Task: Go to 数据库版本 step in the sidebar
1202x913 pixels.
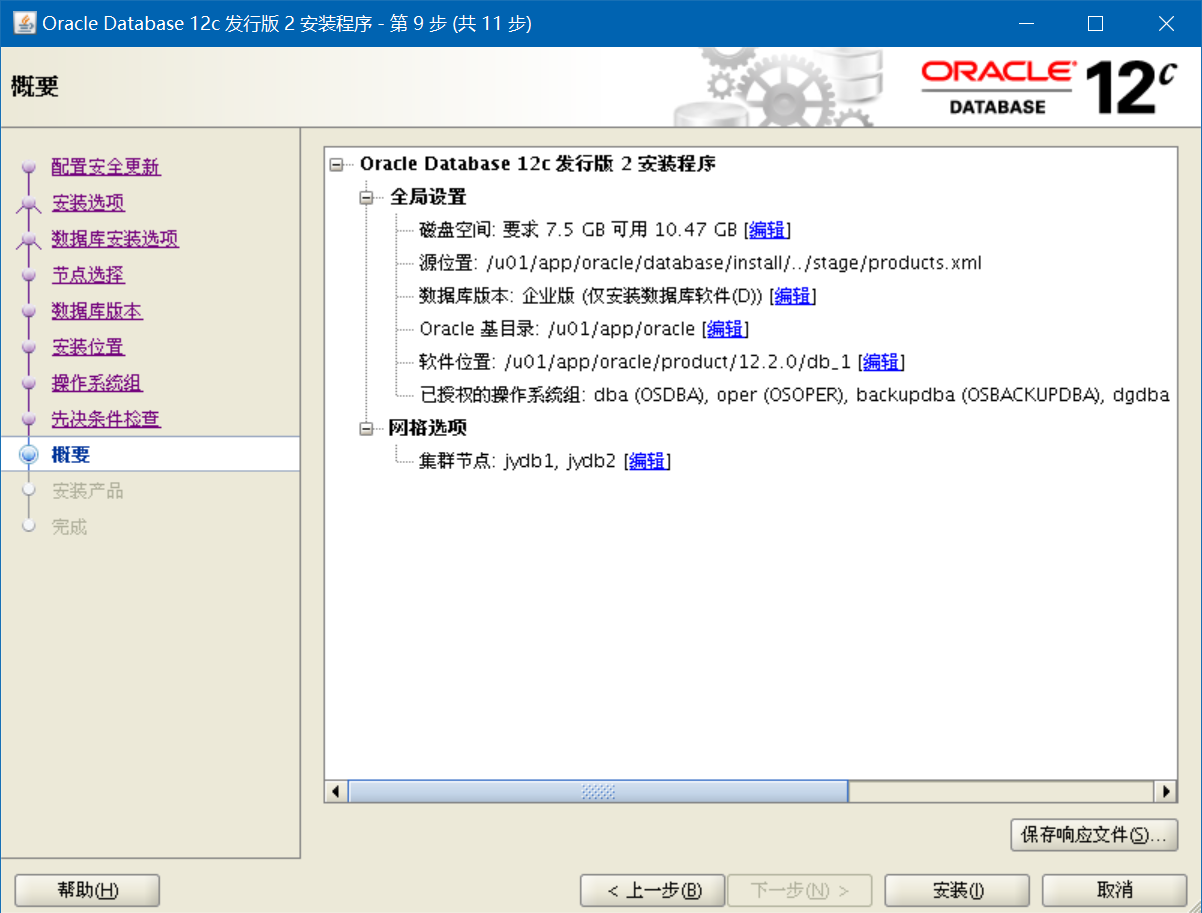Action: pos(97,311)
